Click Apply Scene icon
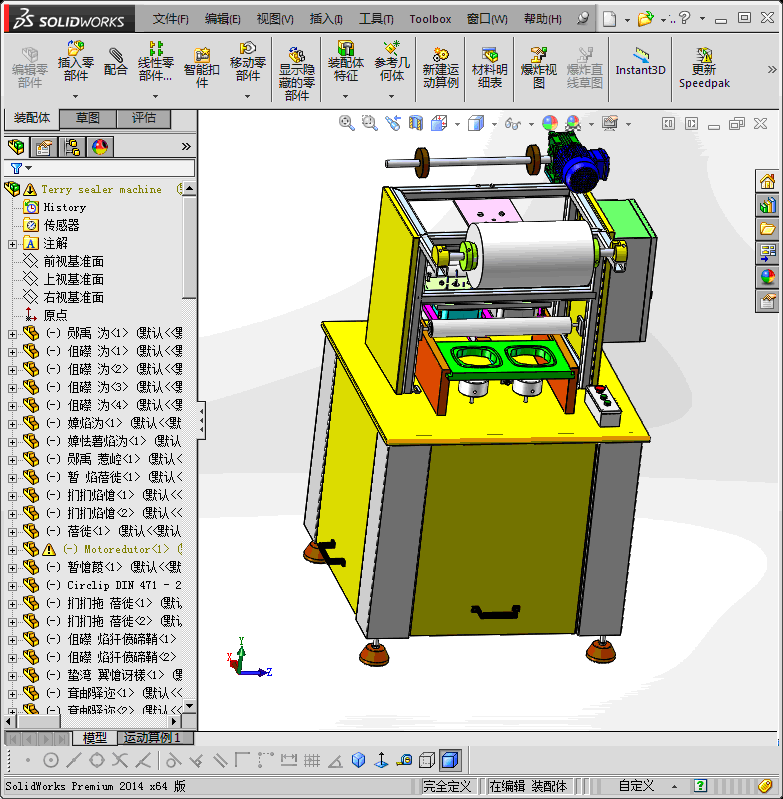The width and height of the screenshot is (783, 799). 573,123
